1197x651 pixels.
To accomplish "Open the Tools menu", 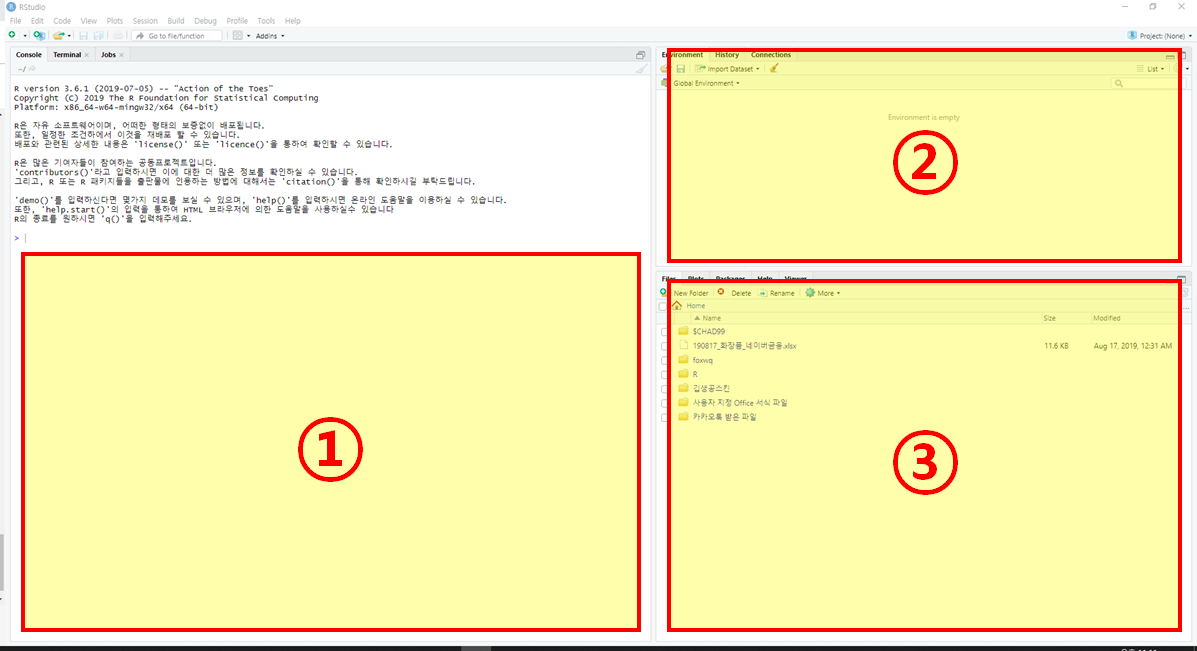I will (x=266, y=21).
